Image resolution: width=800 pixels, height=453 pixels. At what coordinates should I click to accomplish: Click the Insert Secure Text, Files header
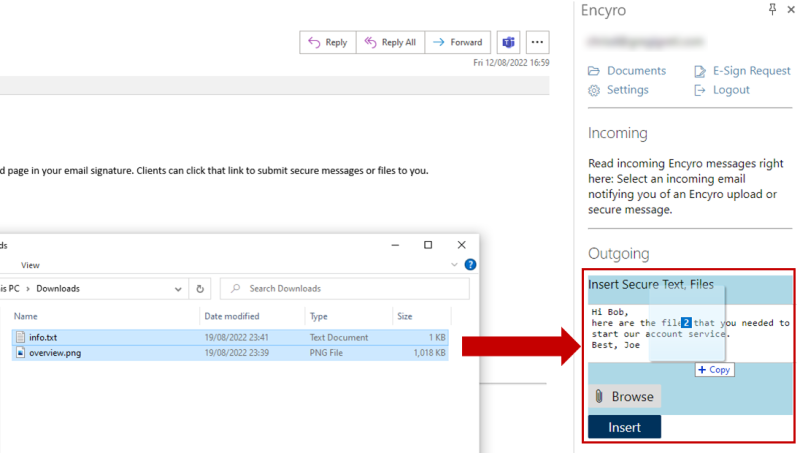pos(651,285)
